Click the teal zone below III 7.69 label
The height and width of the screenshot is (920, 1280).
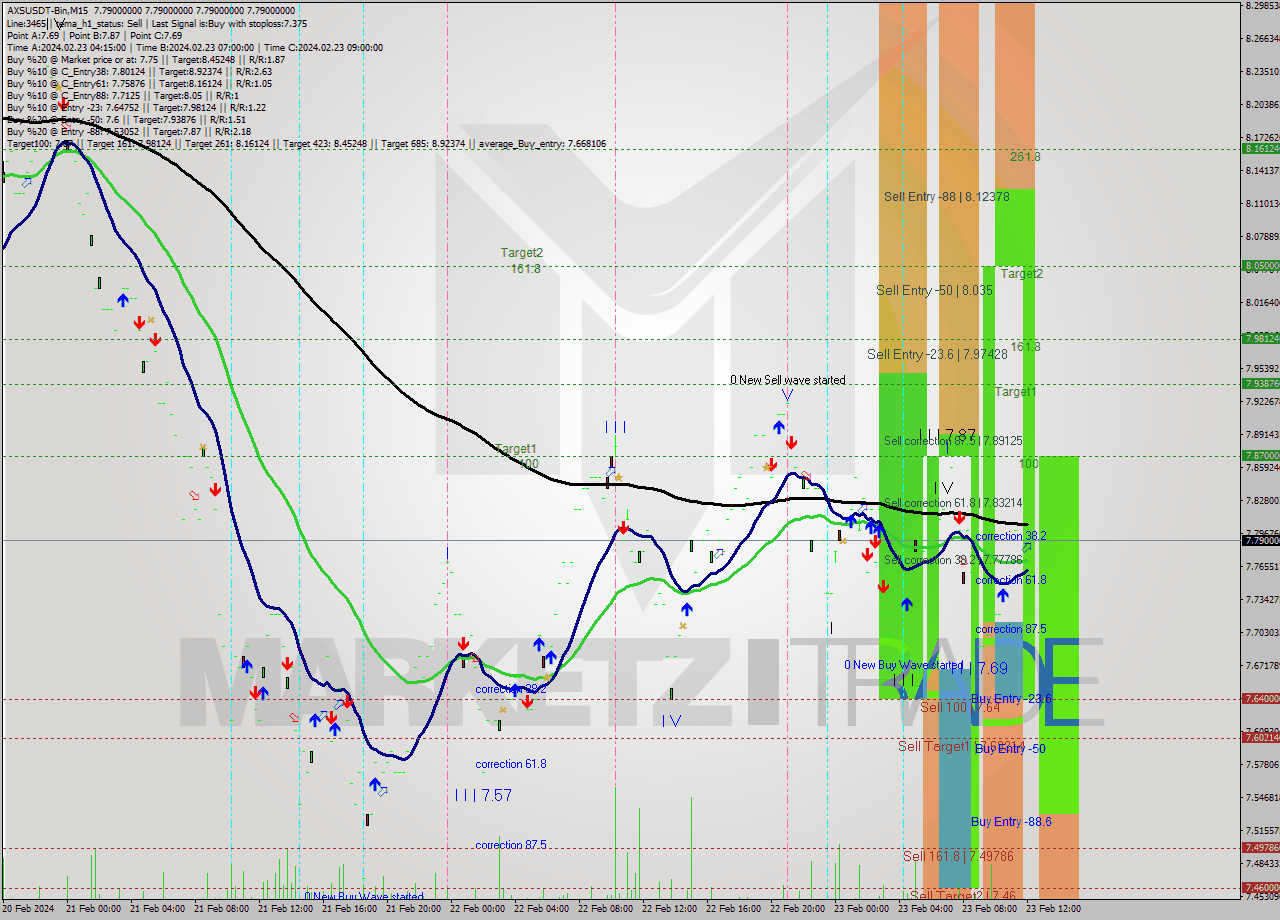point(955,780)
